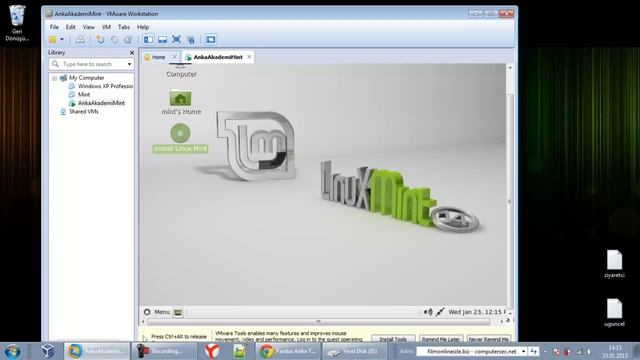Select the ziyaretci file on desktop
The height and width of the screenshot is (360, 640).
point(614,264)
